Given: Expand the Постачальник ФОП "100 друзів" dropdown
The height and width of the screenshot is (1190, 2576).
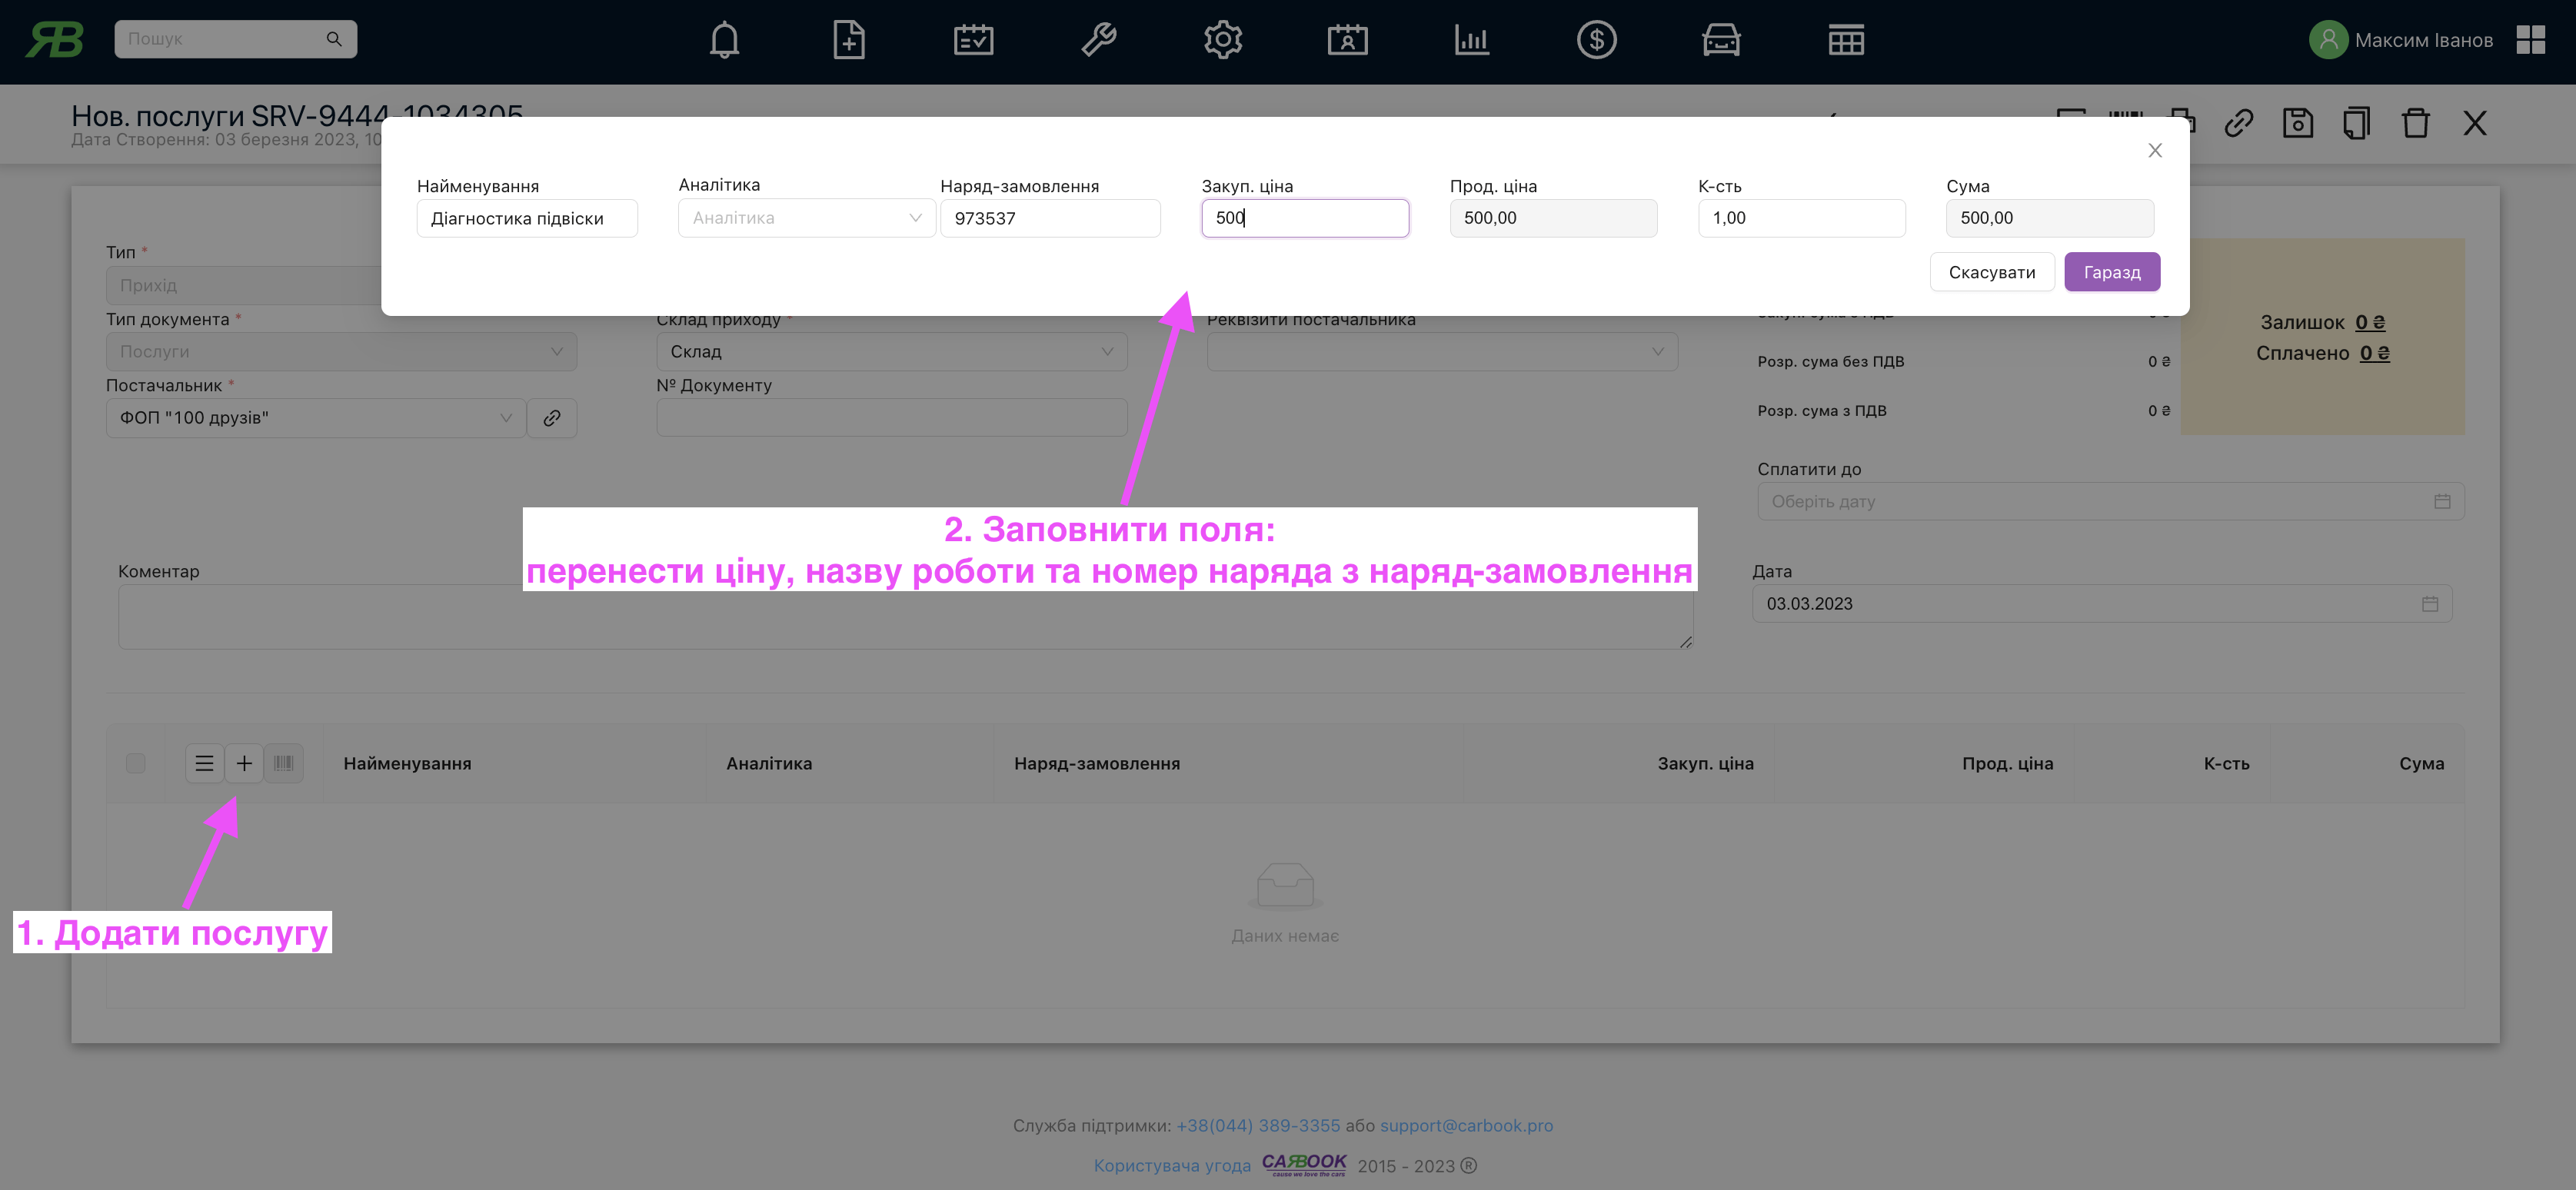Looking at the screenshot, I should tap(315, 418).
